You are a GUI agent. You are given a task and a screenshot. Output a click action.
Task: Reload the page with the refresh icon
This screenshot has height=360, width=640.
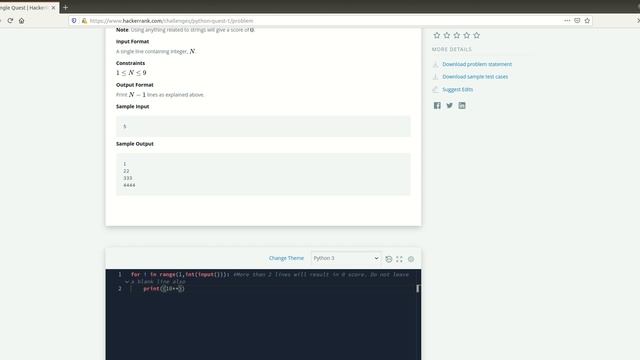(10, 20)
